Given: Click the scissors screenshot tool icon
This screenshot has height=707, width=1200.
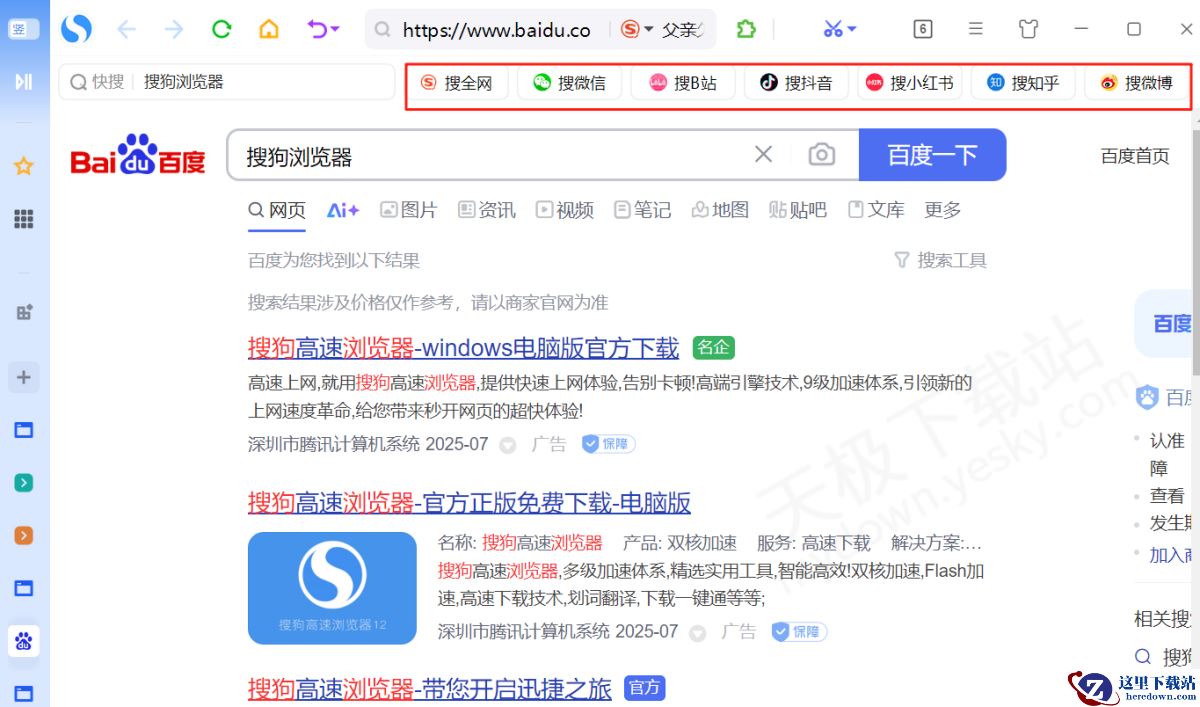Looking at the screenshot, I should coord(833,30).
